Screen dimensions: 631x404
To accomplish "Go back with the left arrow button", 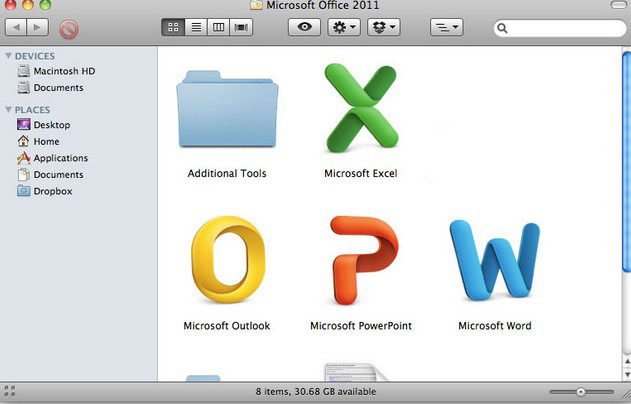I will click(16, 27).
